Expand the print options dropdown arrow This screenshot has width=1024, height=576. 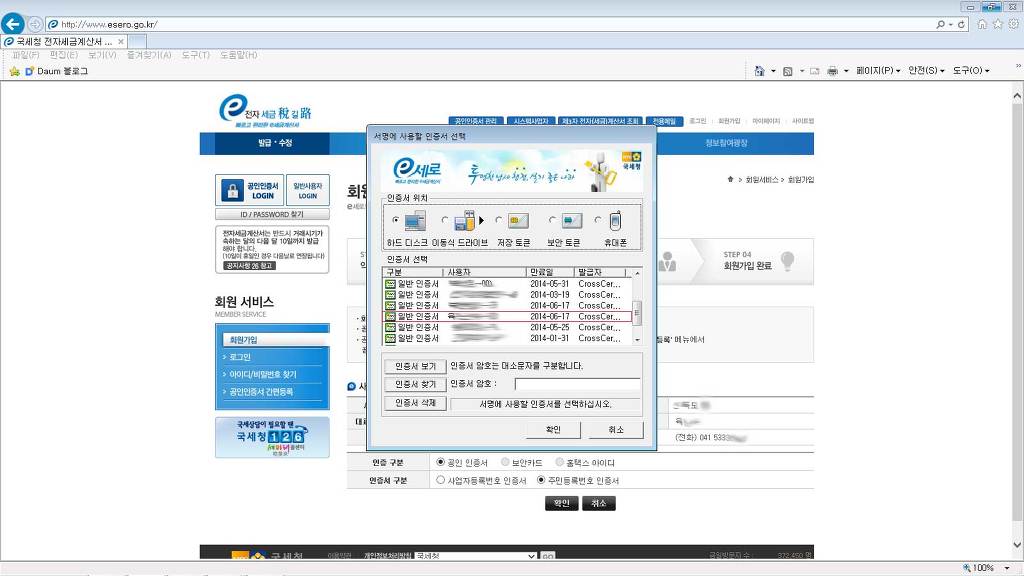[x=846, y=71]
